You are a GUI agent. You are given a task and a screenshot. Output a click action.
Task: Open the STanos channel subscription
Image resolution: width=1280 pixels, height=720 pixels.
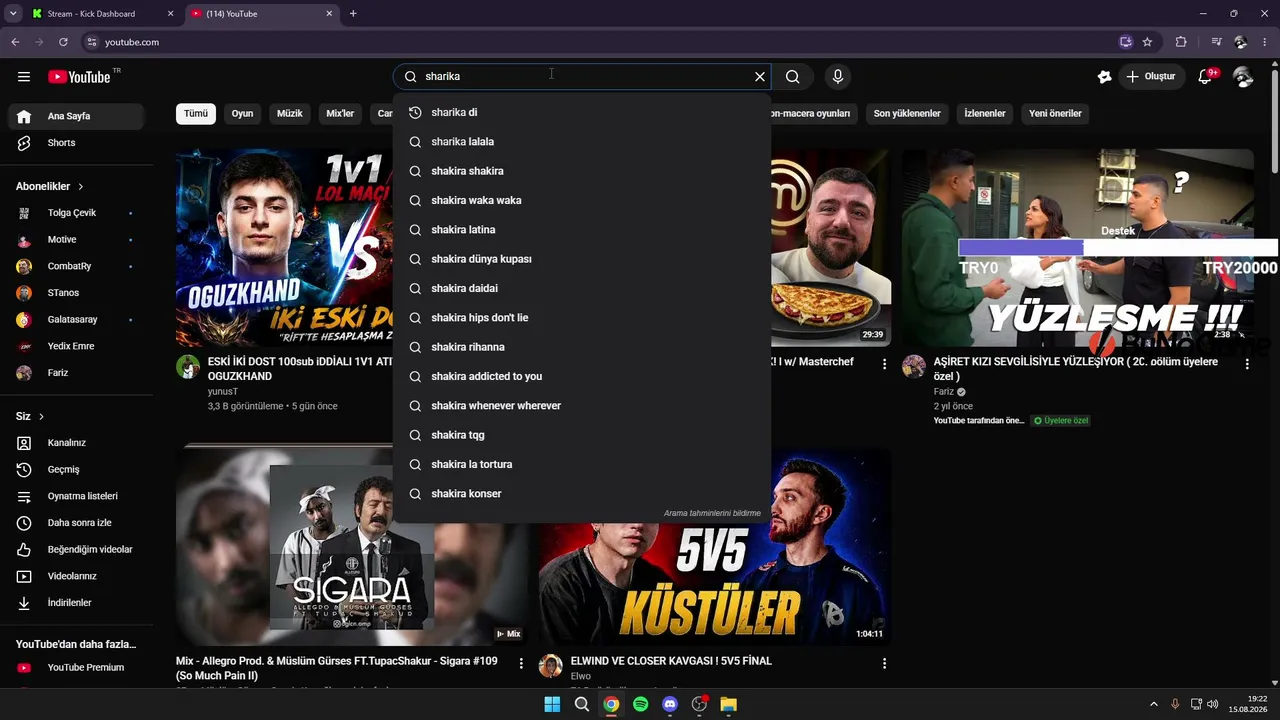(75, 293)
